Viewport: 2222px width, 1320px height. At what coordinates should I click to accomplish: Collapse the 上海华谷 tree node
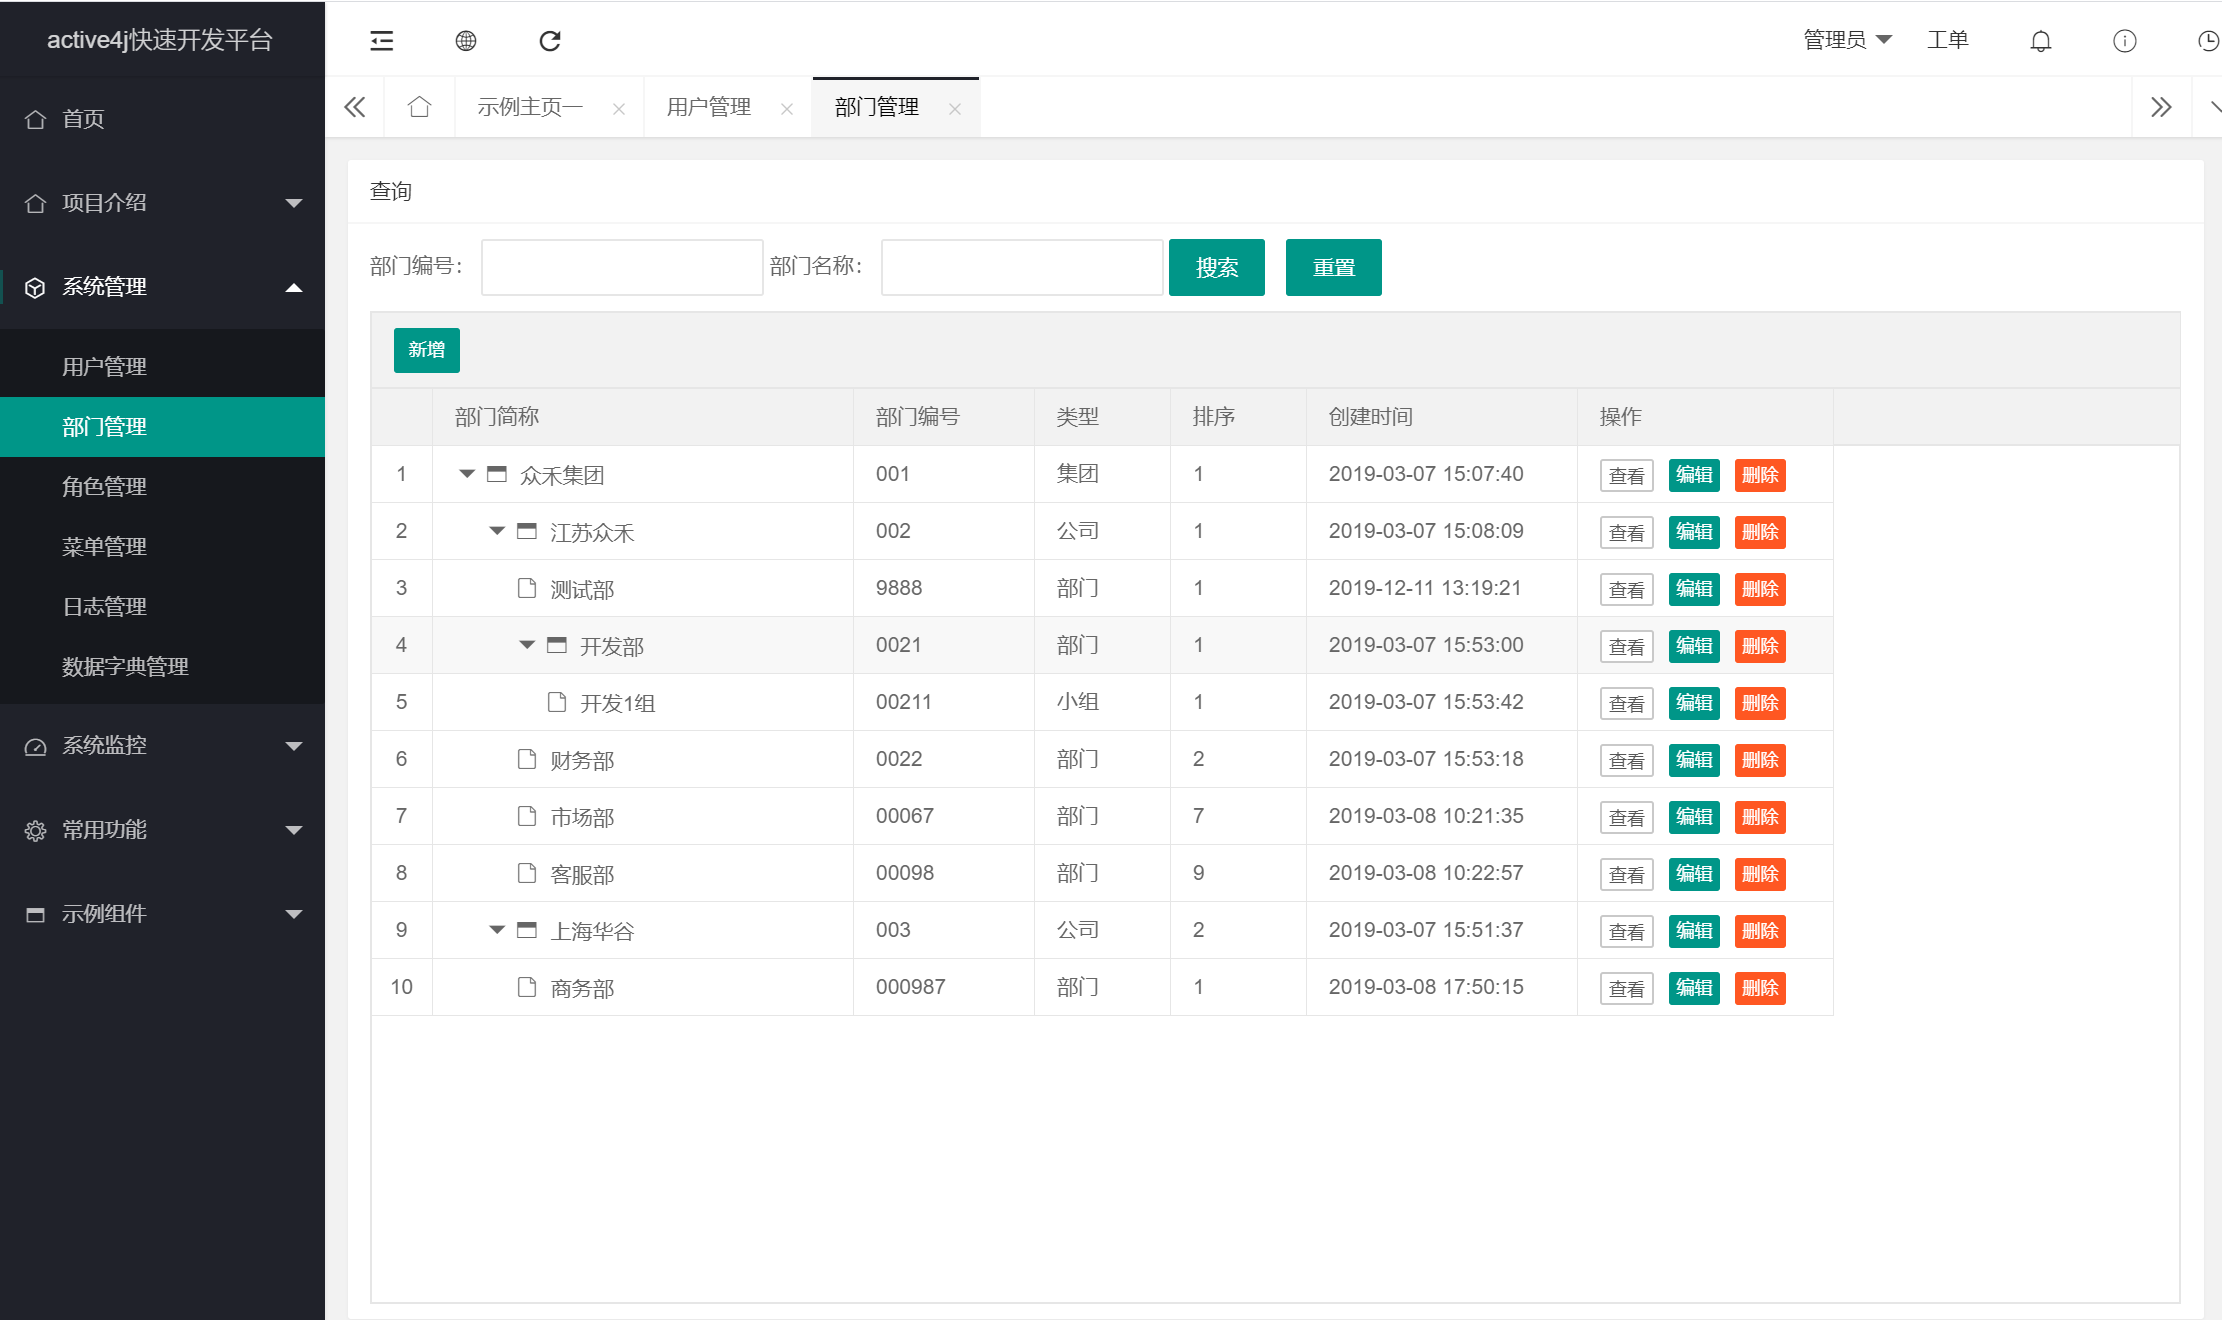click(x=497, y=930)
